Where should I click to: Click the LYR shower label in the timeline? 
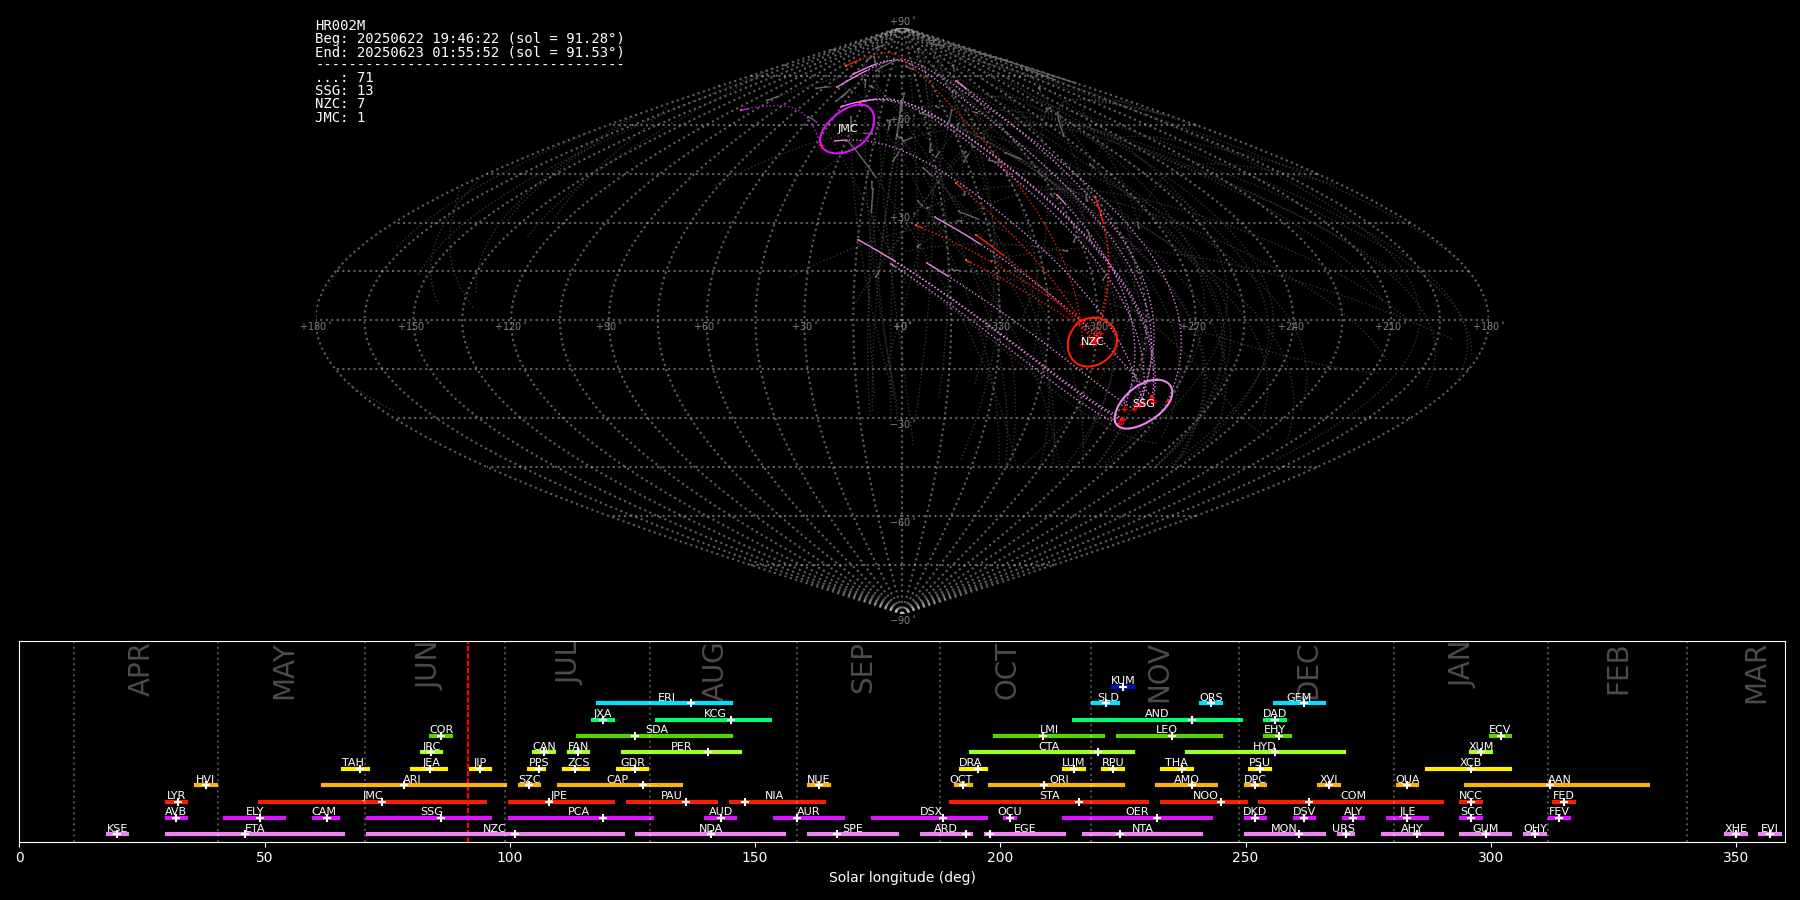pos(176,796)
